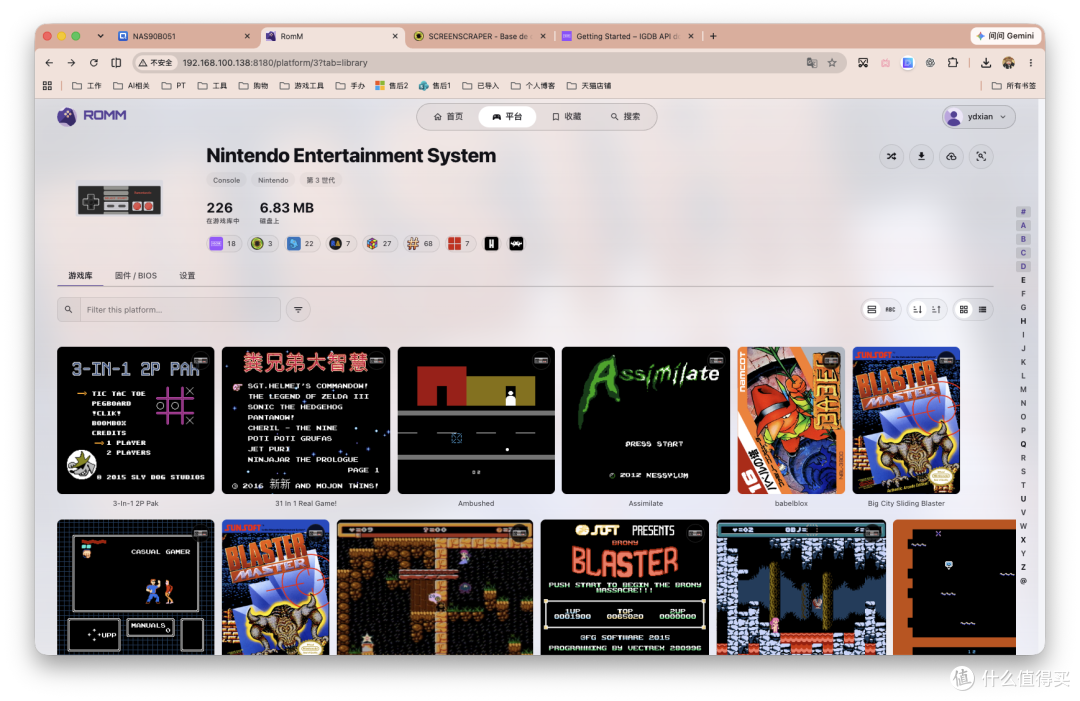Click the hash sign chip showing 68

click(x=421, y=244)
